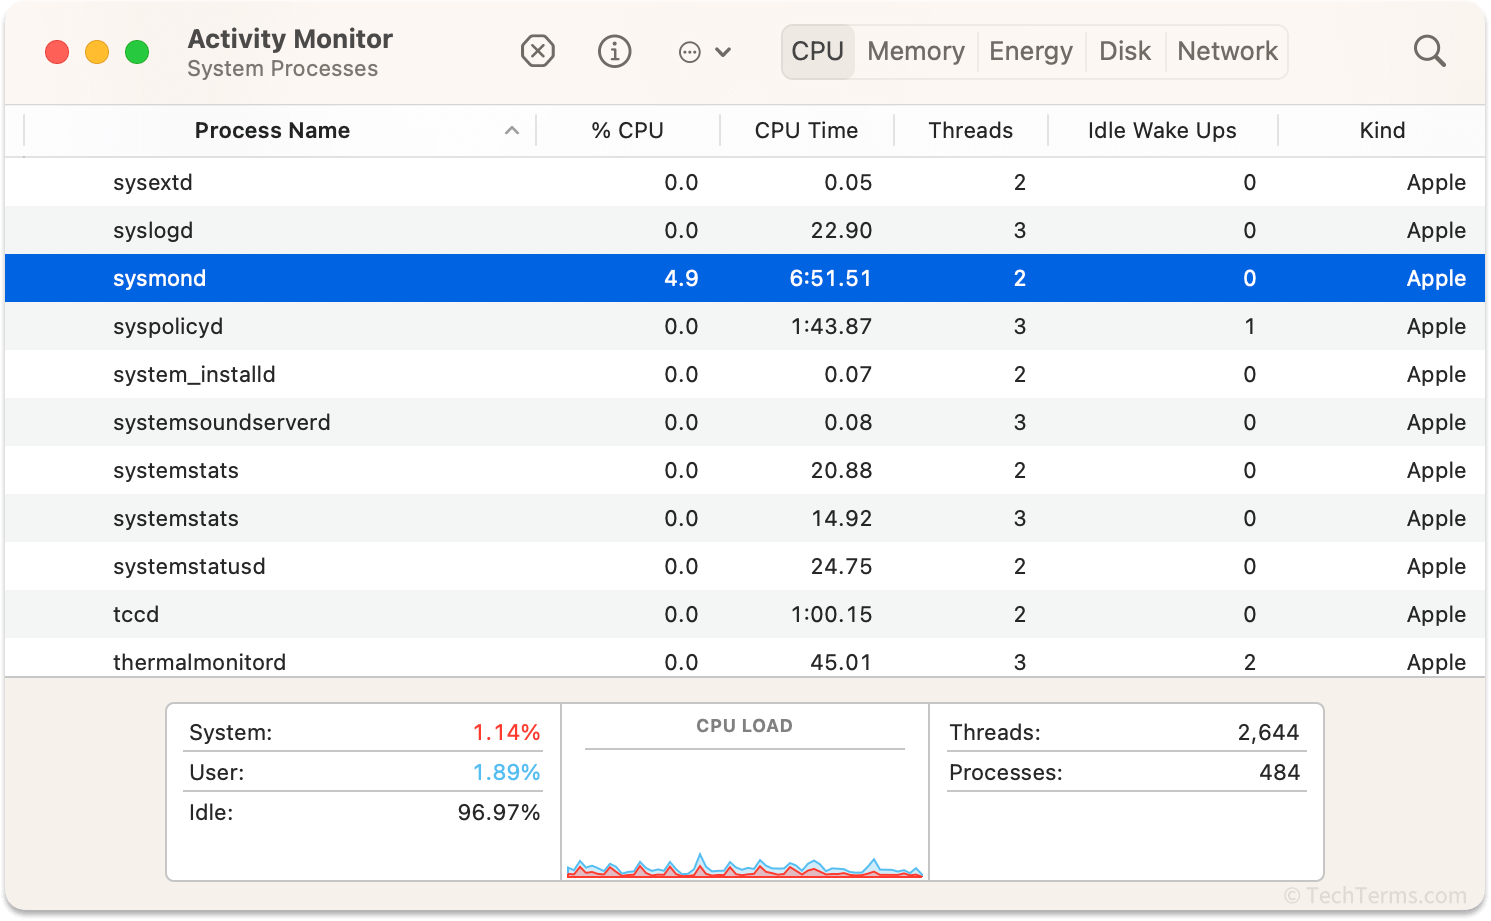Open the Energy tab
This screenshot has width=1491, height=921.
pos(1031,51)
